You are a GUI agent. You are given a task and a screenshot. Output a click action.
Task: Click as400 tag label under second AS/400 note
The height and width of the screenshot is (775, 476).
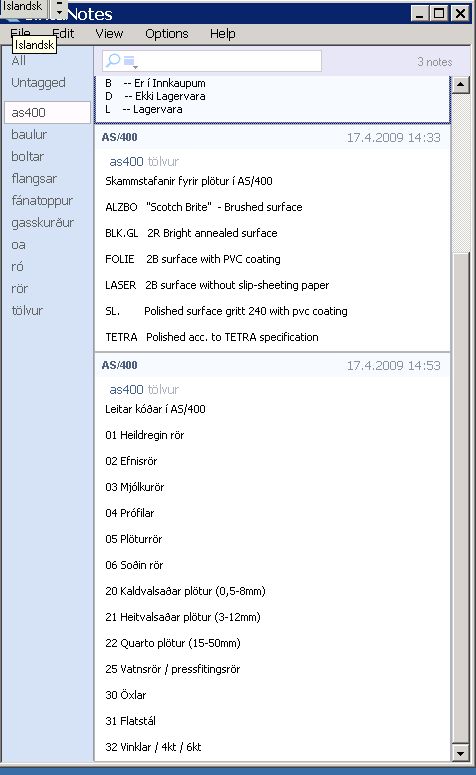126,389
